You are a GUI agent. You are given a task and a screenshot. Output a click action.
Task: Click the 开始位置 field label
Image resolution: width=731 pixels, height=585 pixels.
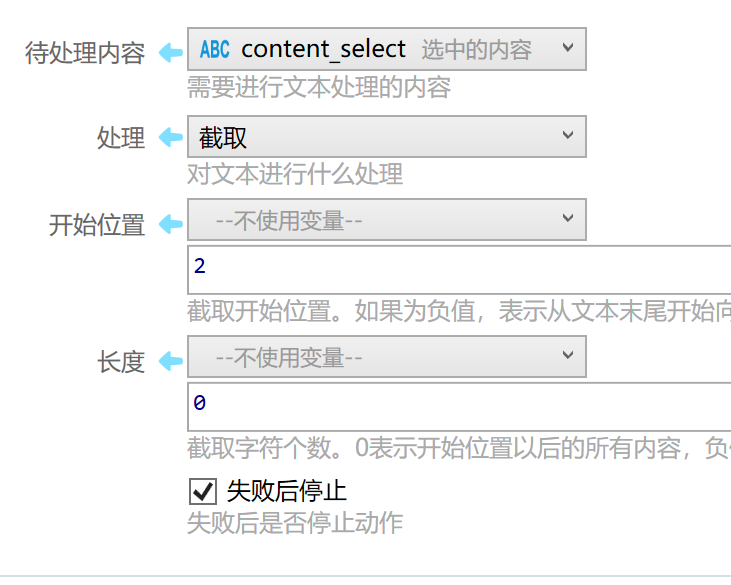[x=97, y=225]
